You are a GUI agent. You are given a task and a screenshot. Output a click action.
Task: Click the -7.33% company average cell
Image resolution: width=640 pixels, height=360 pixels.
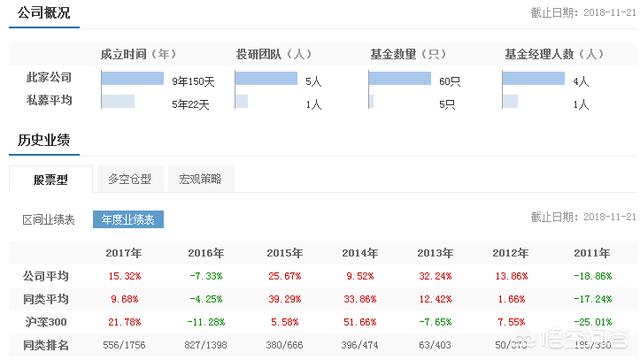click(x=206, y=276)
